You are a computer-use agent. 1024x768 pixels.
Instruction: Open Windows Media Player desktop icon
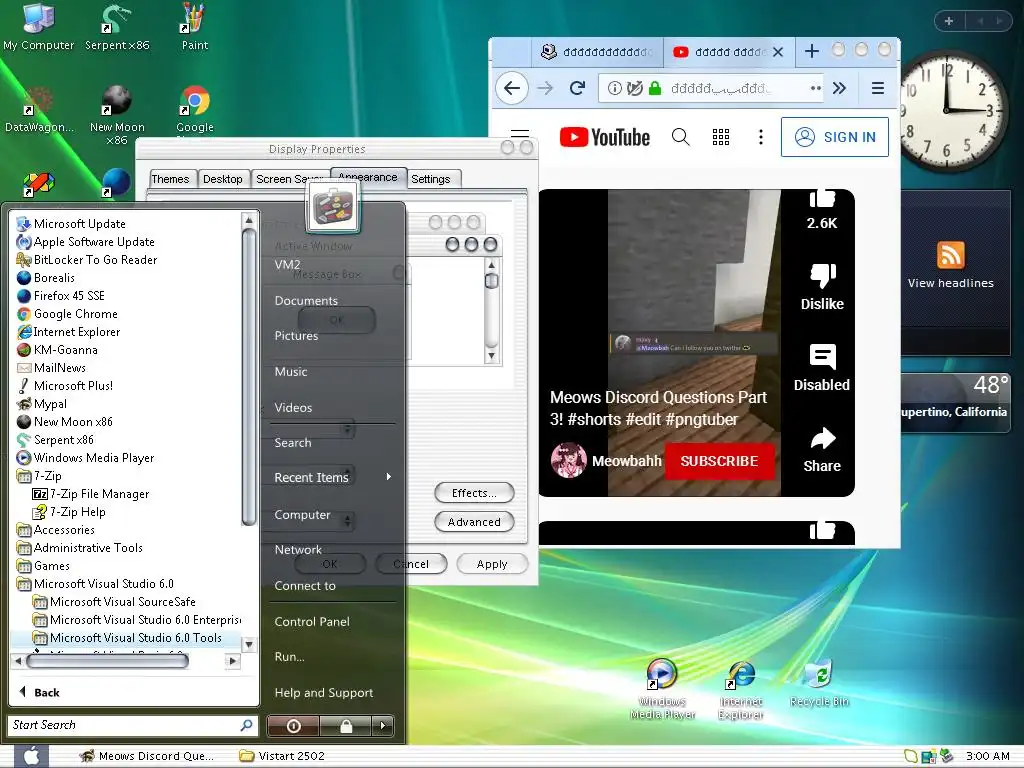click(662, 690)
